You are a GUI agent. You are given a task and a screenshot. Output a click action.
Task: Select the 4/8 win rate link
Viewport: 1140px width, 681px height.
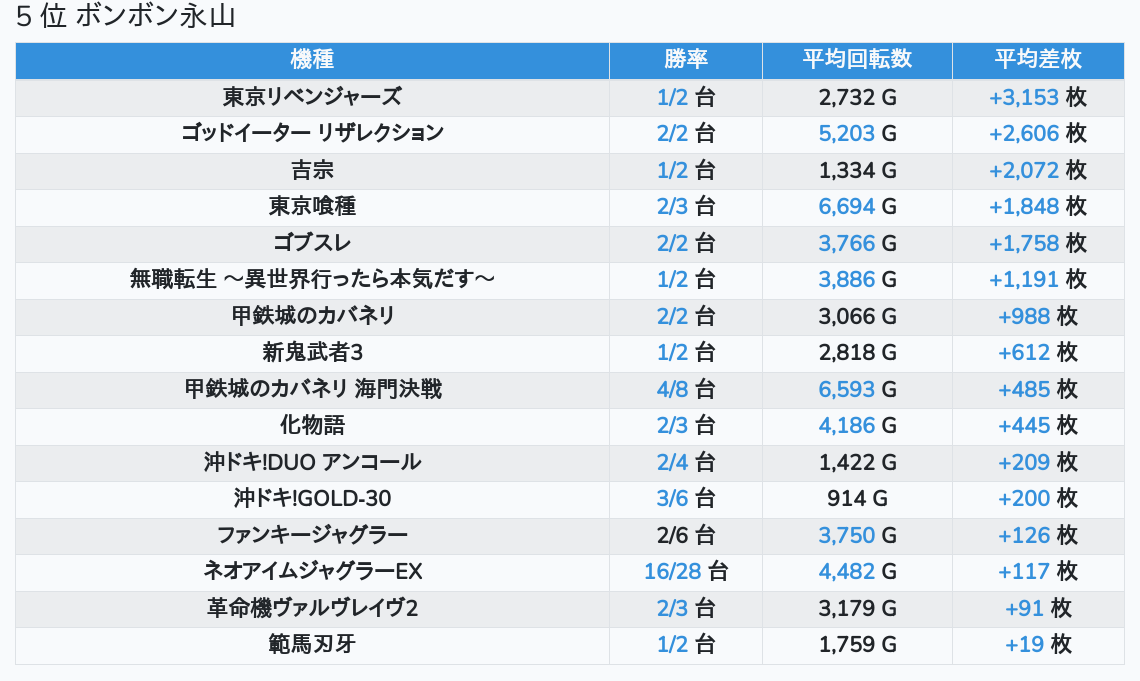click(x=673, y=389)
